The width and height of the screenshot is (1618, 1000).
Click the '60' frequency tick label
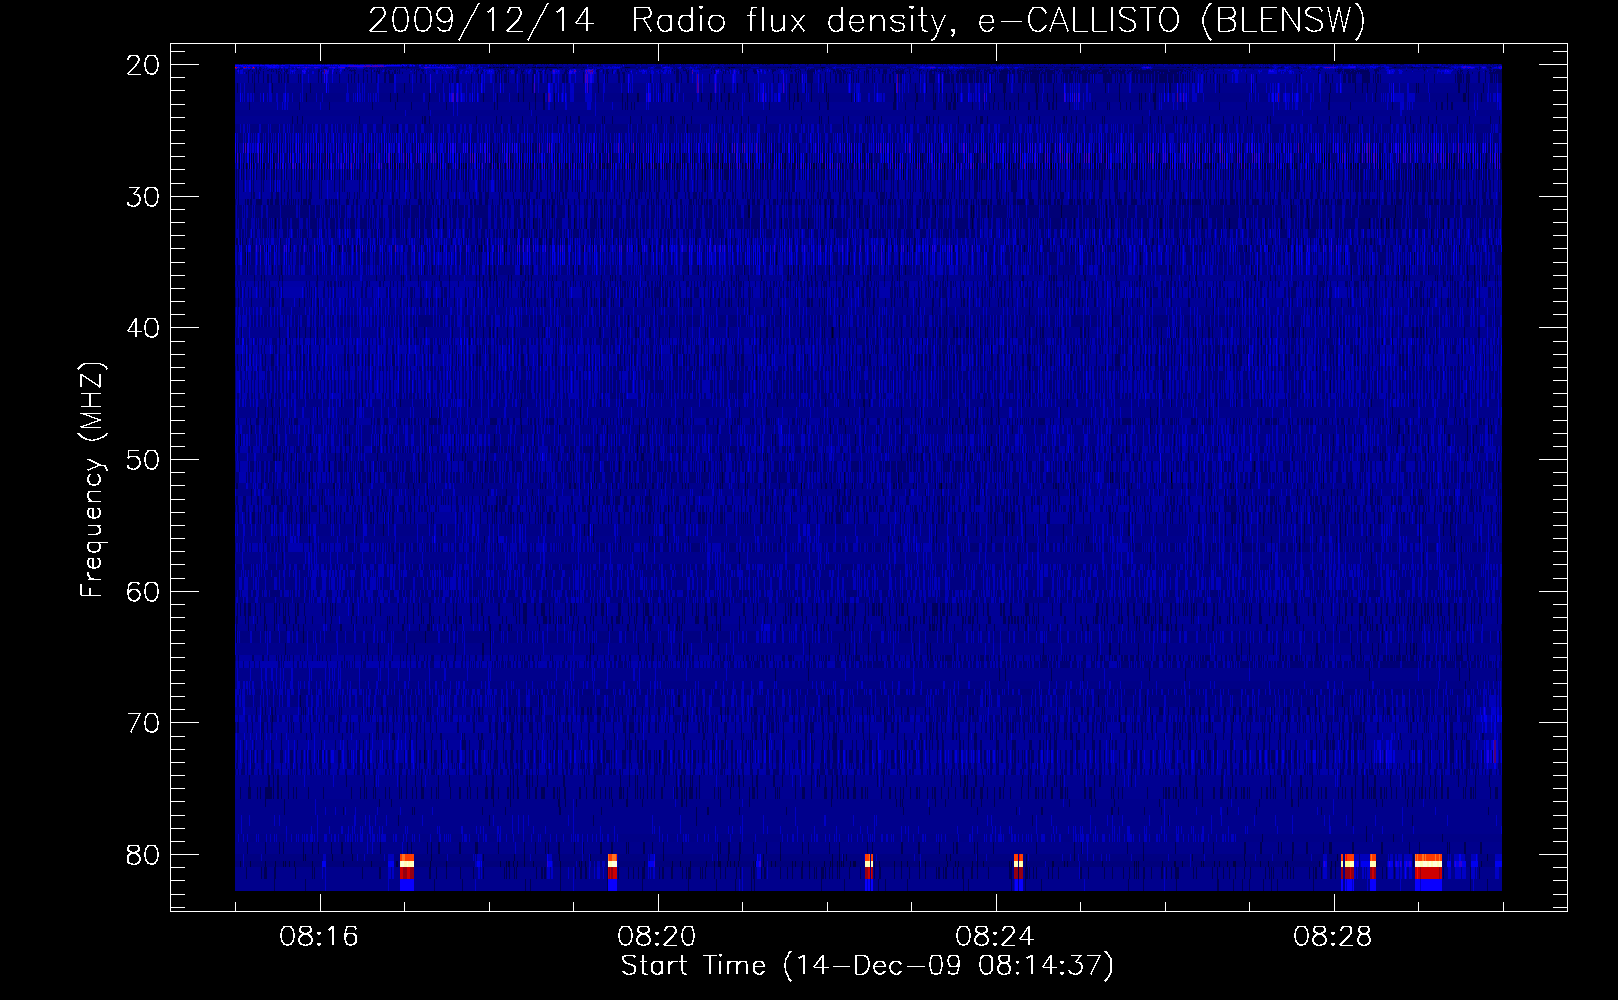click(x=143, y=592)
